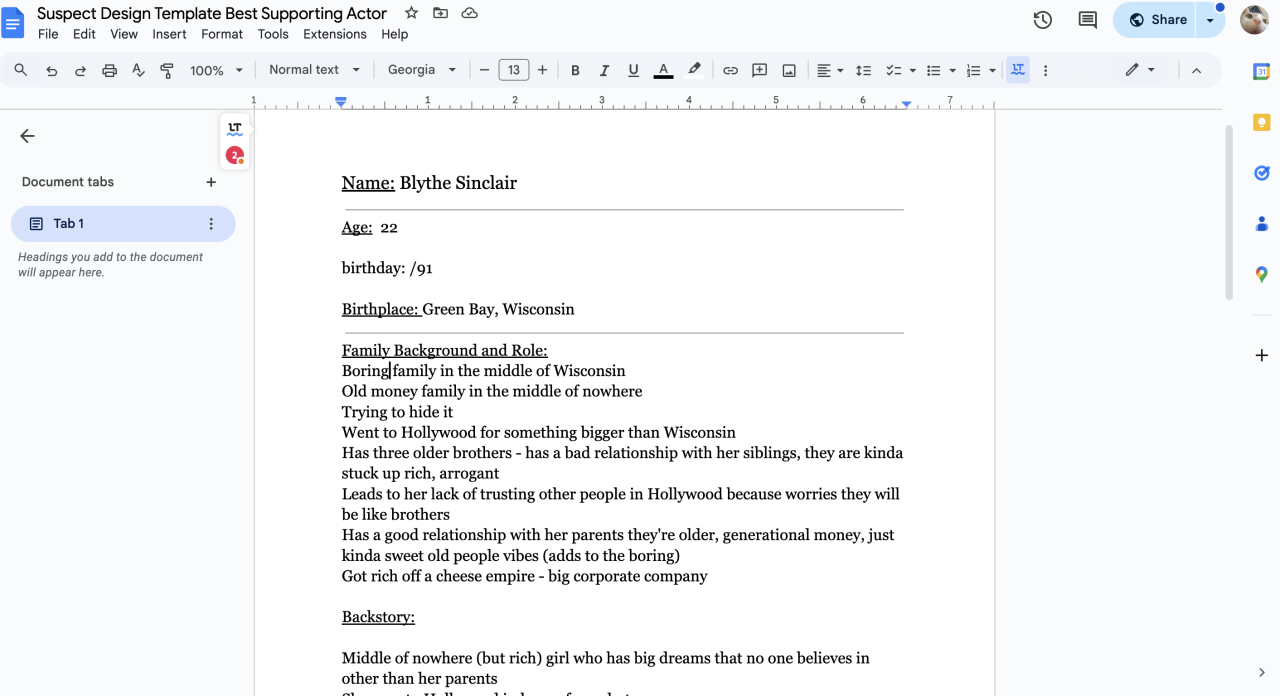Insert a link

pos(731,70)
